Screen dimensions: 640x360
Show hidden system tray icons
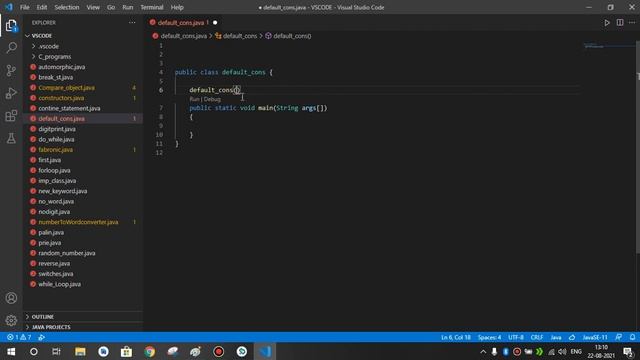point(483,351)
